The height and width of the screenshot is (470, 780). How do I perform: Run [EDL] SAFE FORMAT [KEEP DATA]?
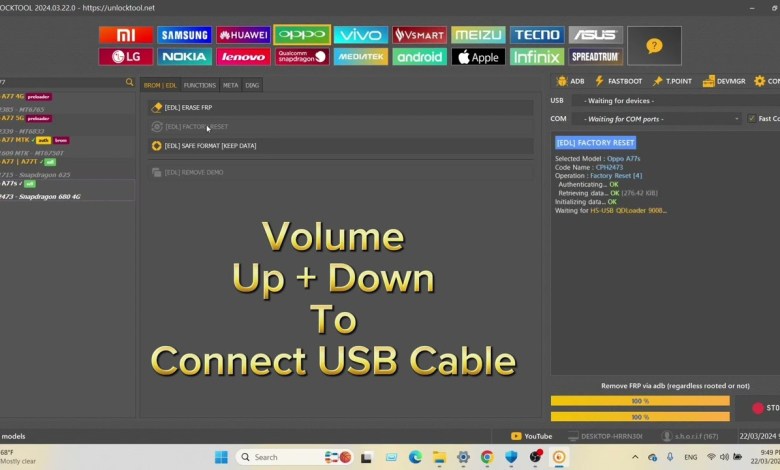341,146
